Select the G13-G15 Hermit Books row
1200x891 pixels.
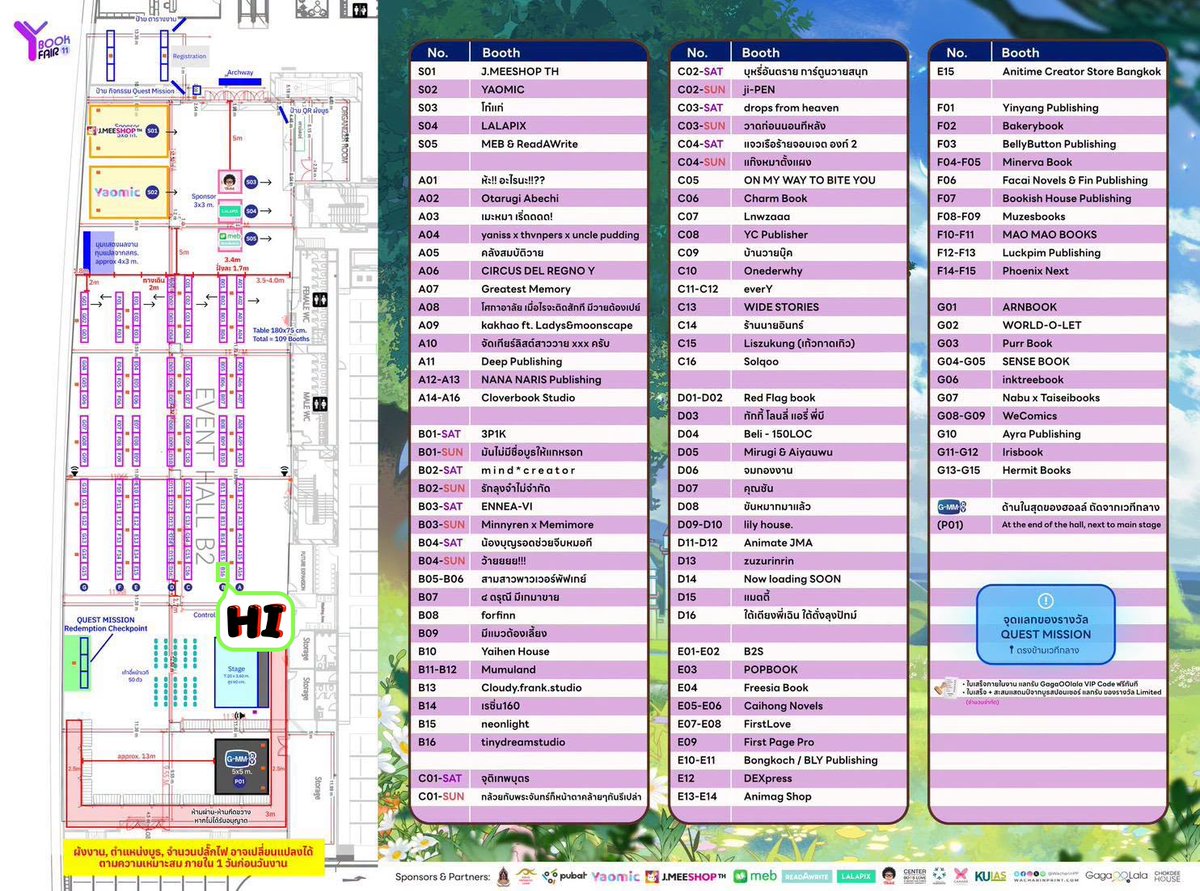(1047, 470)
